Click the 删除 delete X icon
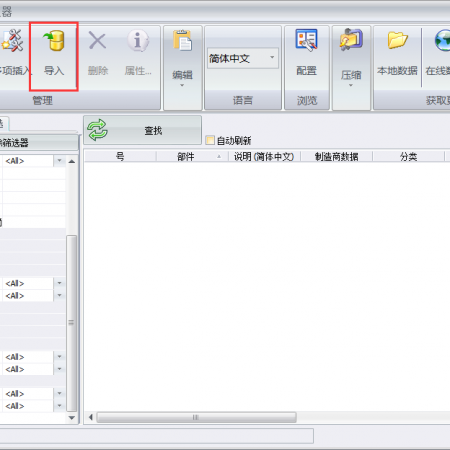This screenshot has width=450, height=450. click(x=97, y=41)
